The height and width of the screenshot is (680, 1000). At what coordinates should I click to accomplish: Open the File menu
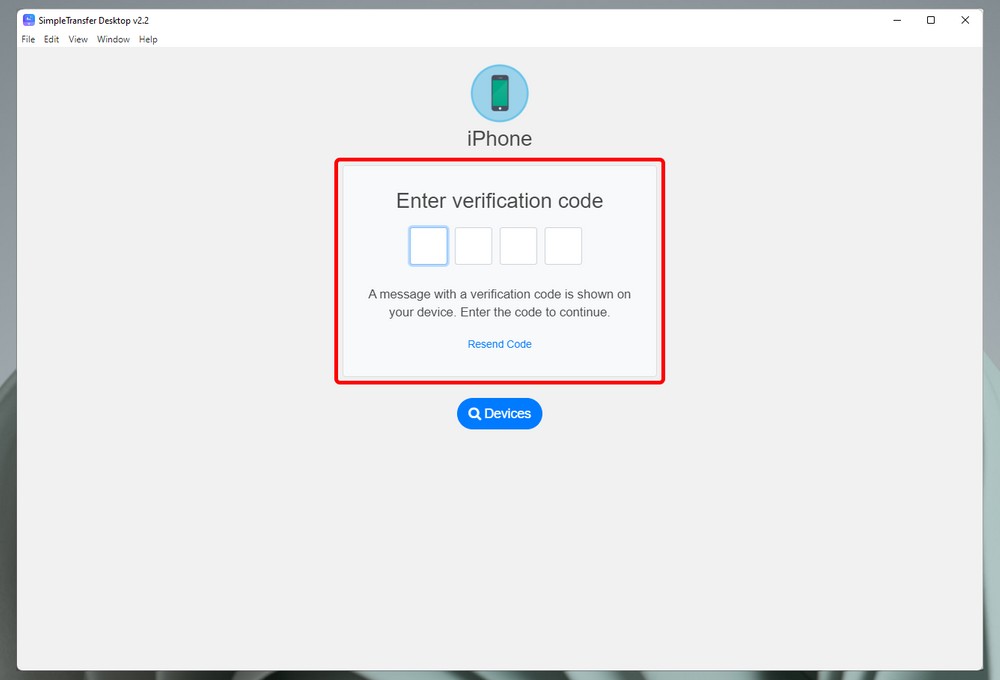tap(28, 40)
